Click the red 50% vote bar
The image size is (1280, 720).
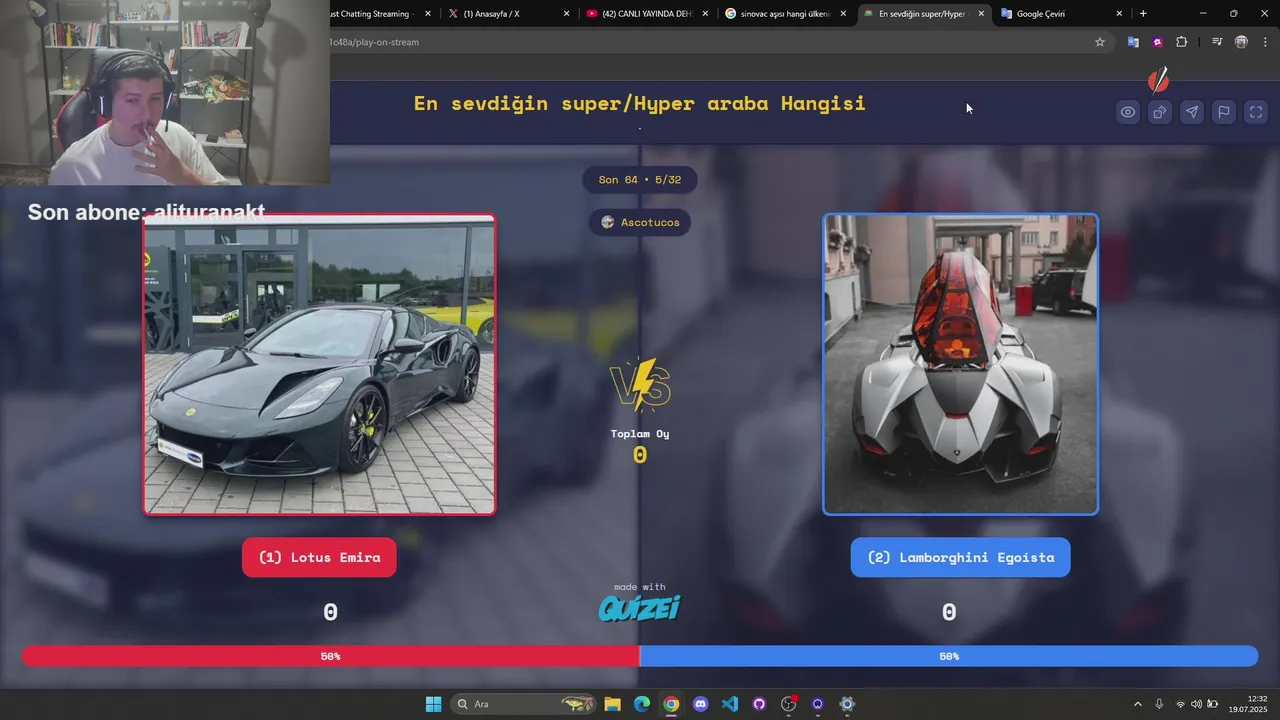(330, 656)
